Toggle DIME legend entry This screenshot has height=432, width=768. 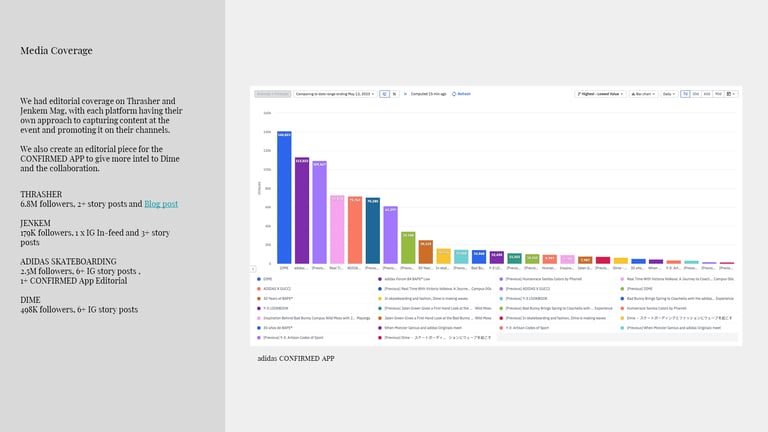tap(264, 279)
